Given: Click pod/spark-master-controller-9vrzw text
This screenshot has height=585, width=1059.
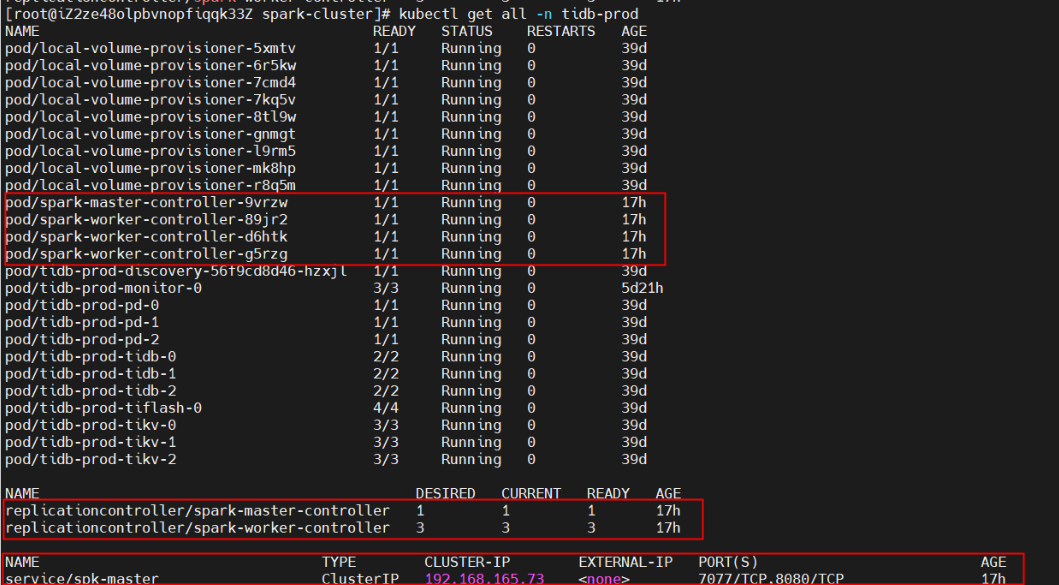Looking at the screenshot, I should pos(147,203).
